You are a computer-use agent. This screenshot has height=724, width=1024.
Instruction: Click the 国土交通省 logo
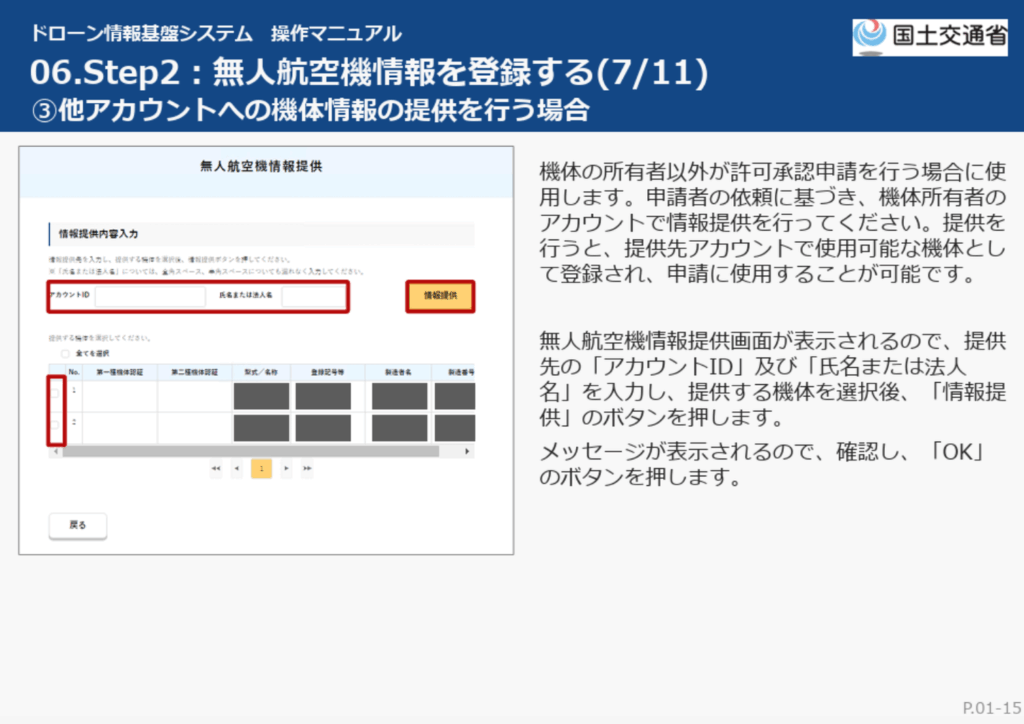click(929, 36)
